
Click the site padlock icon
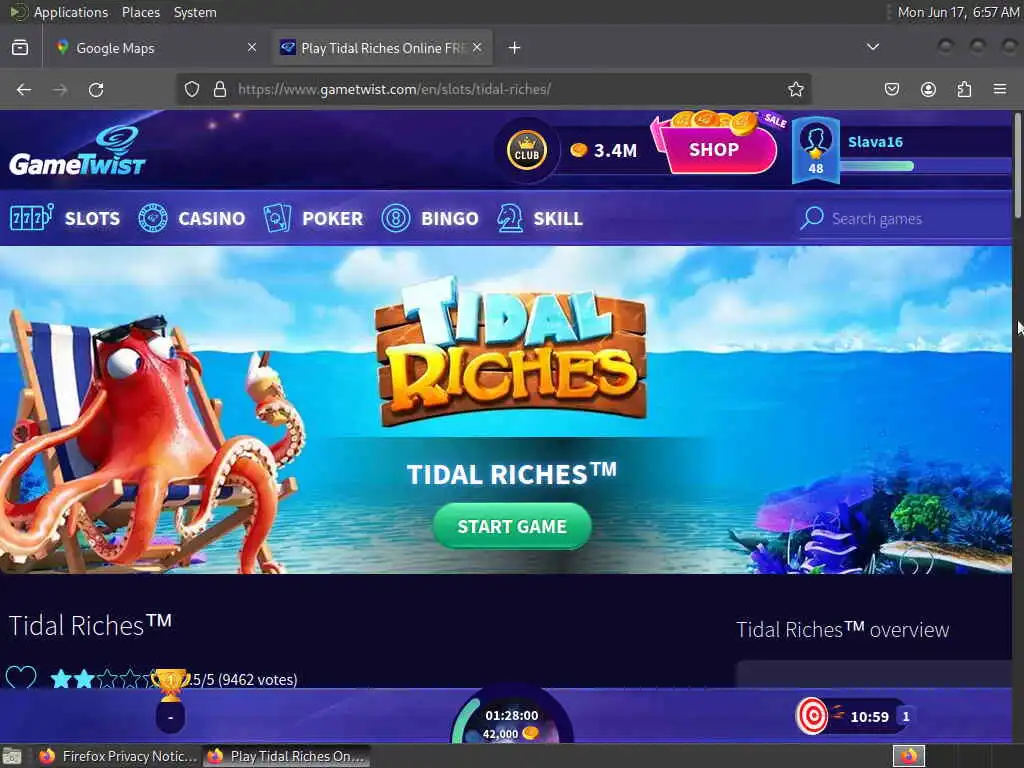(220, 89)
